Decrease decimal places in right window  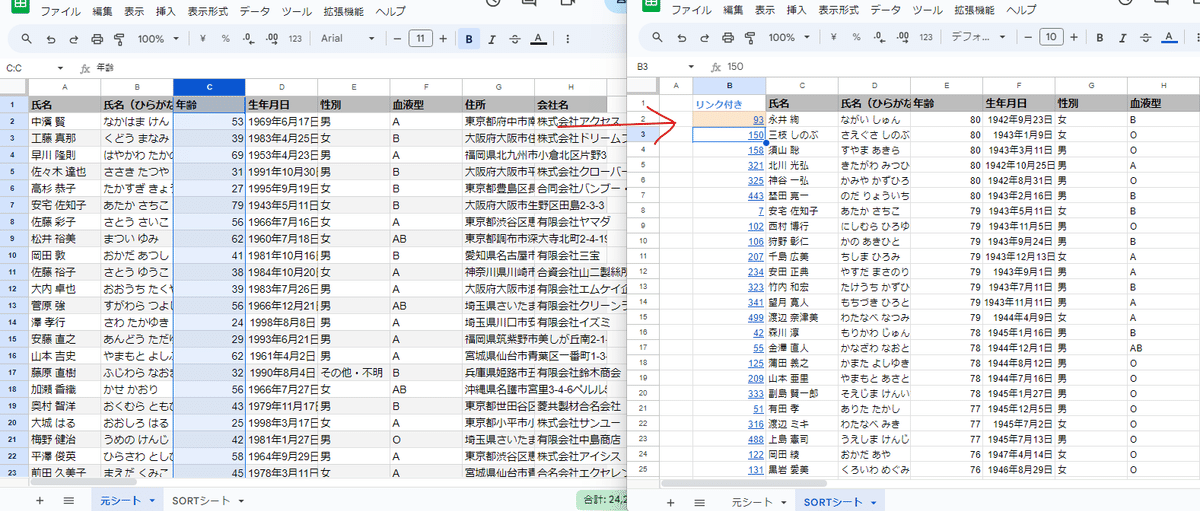click(x=878, y=37)
